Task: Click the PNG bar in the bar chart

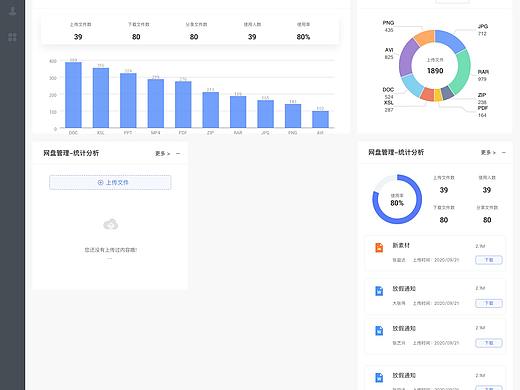Action: [x=293, y=116]
